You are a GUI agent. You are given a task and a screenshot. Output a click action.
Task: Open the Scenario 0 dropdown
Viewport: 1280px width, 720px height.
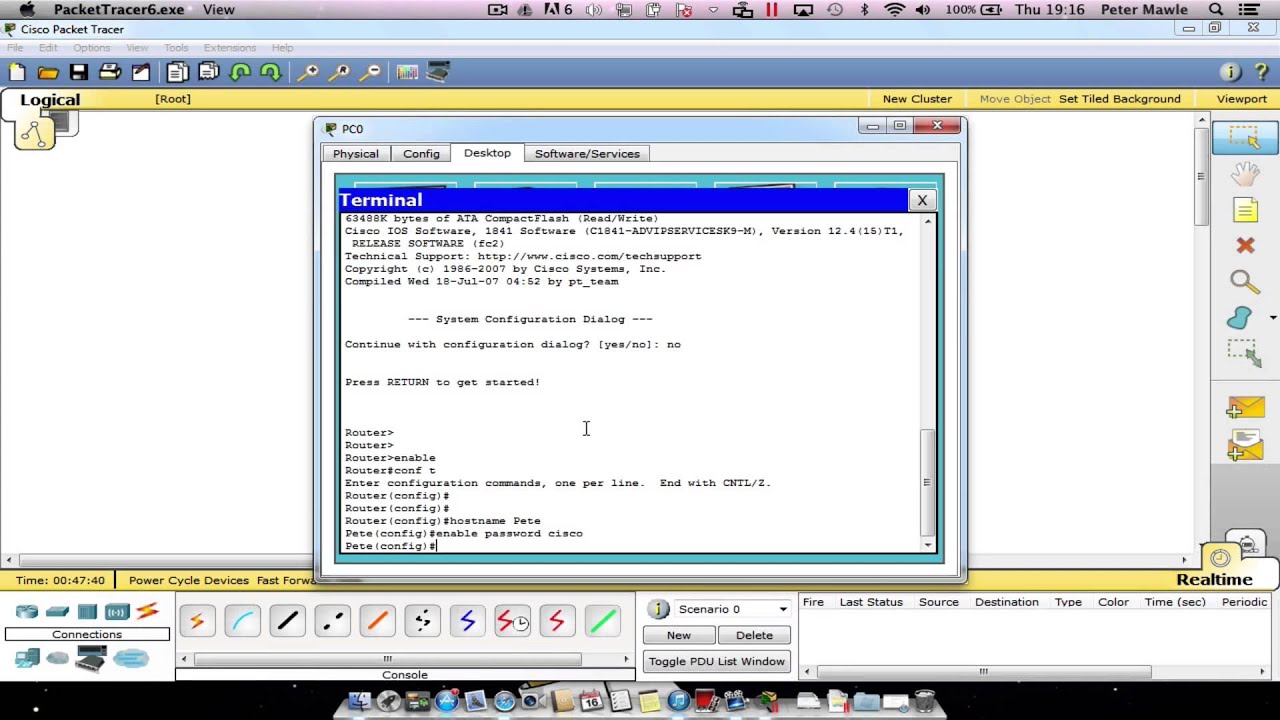pos(733,609)
